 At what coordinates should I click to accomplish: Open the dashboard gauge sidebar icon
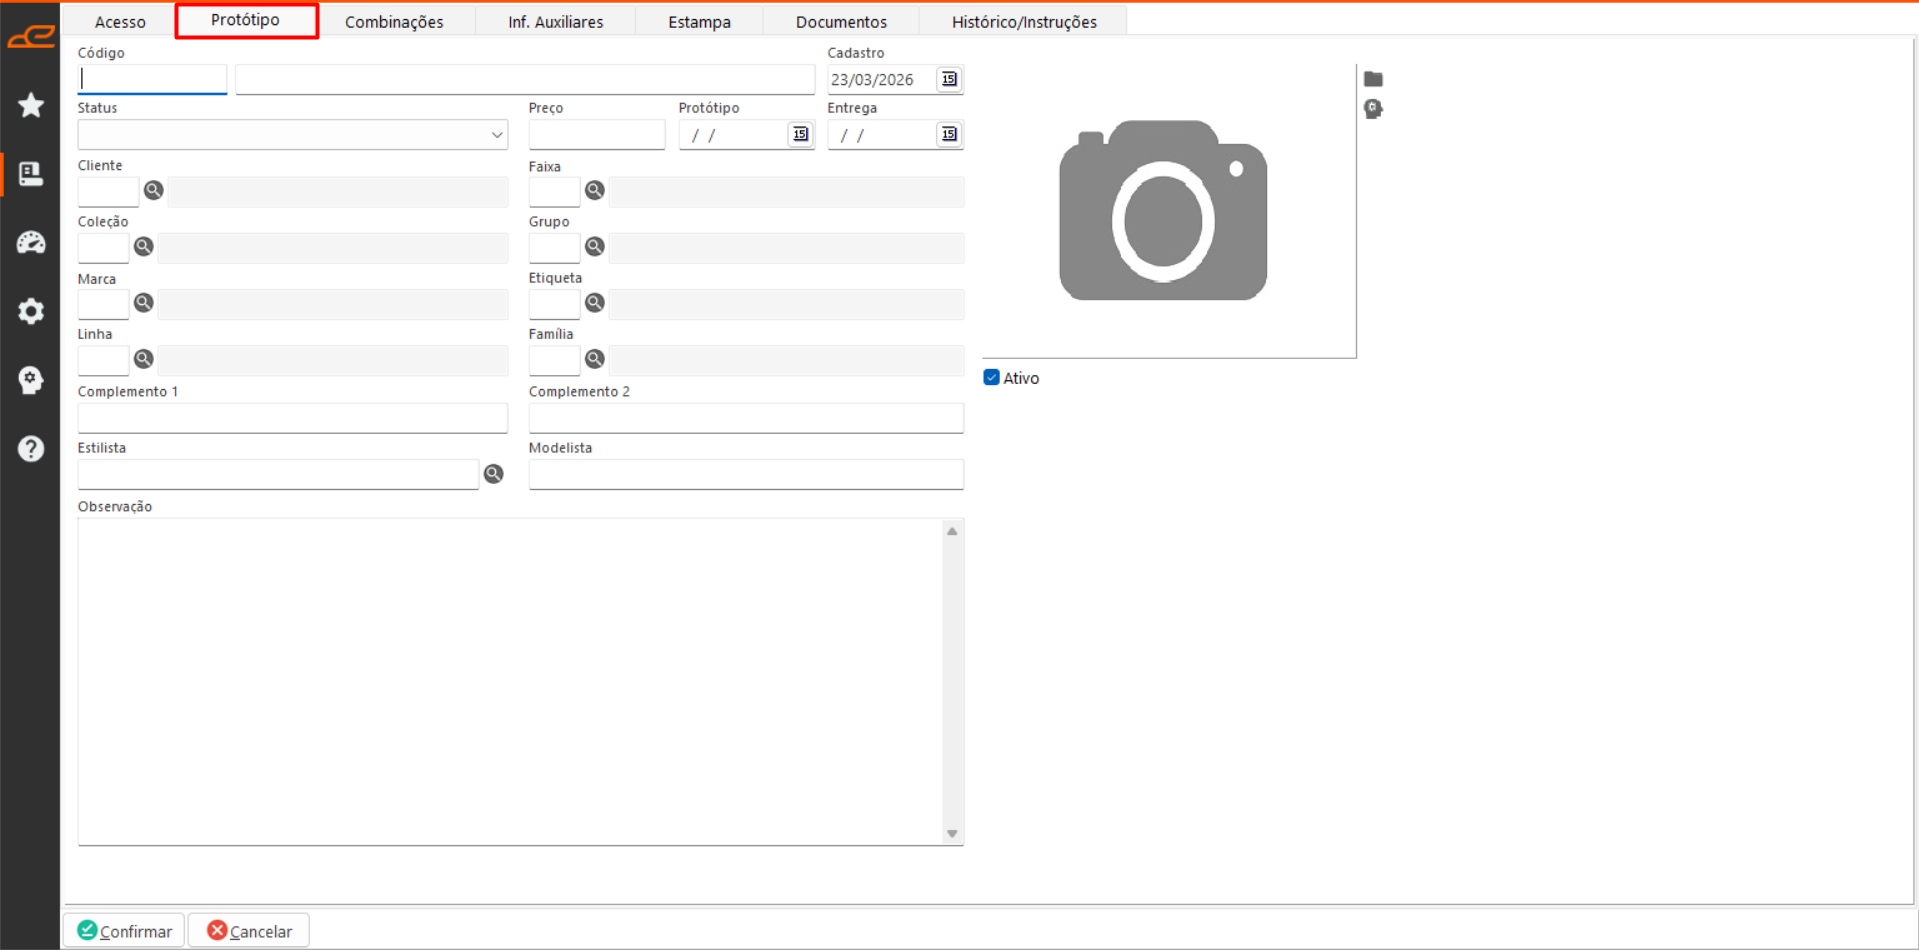click(31, 242)
